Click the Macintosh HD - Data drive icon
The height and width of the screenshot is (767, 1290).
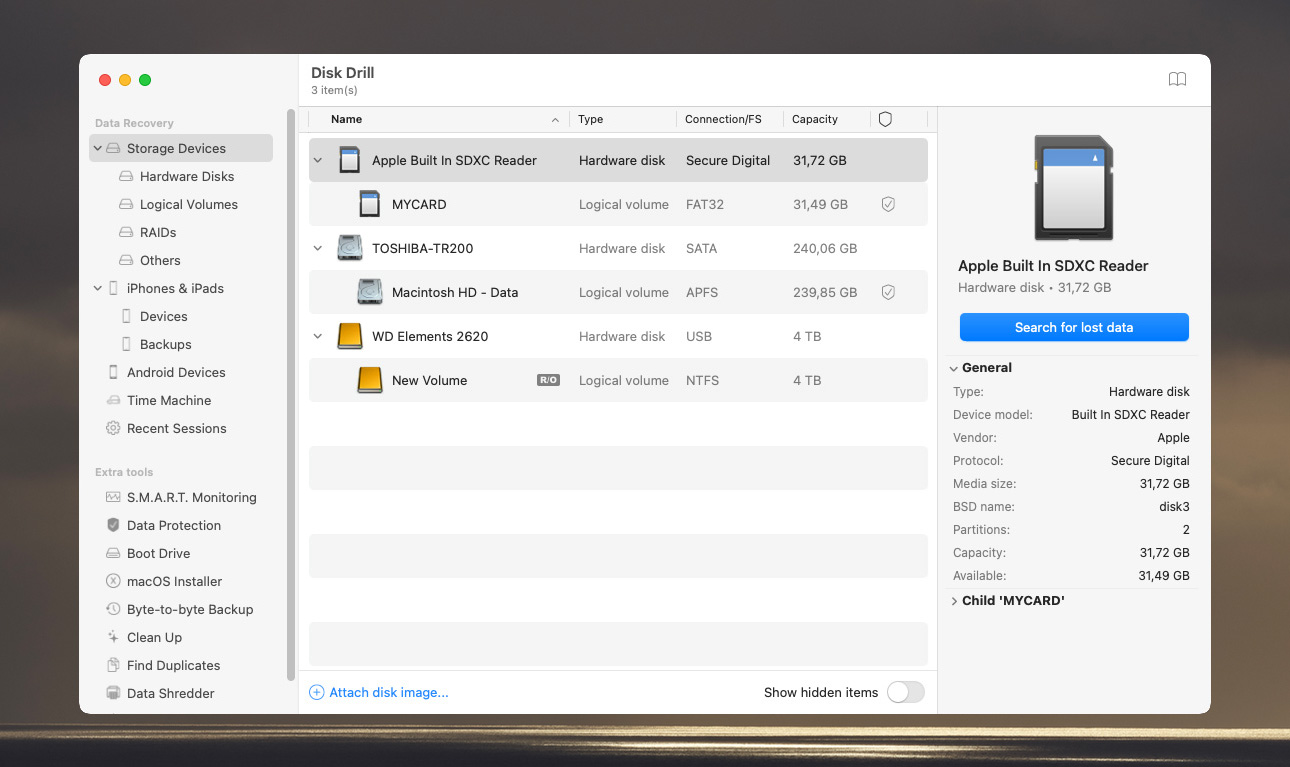(x=369, y=292)
